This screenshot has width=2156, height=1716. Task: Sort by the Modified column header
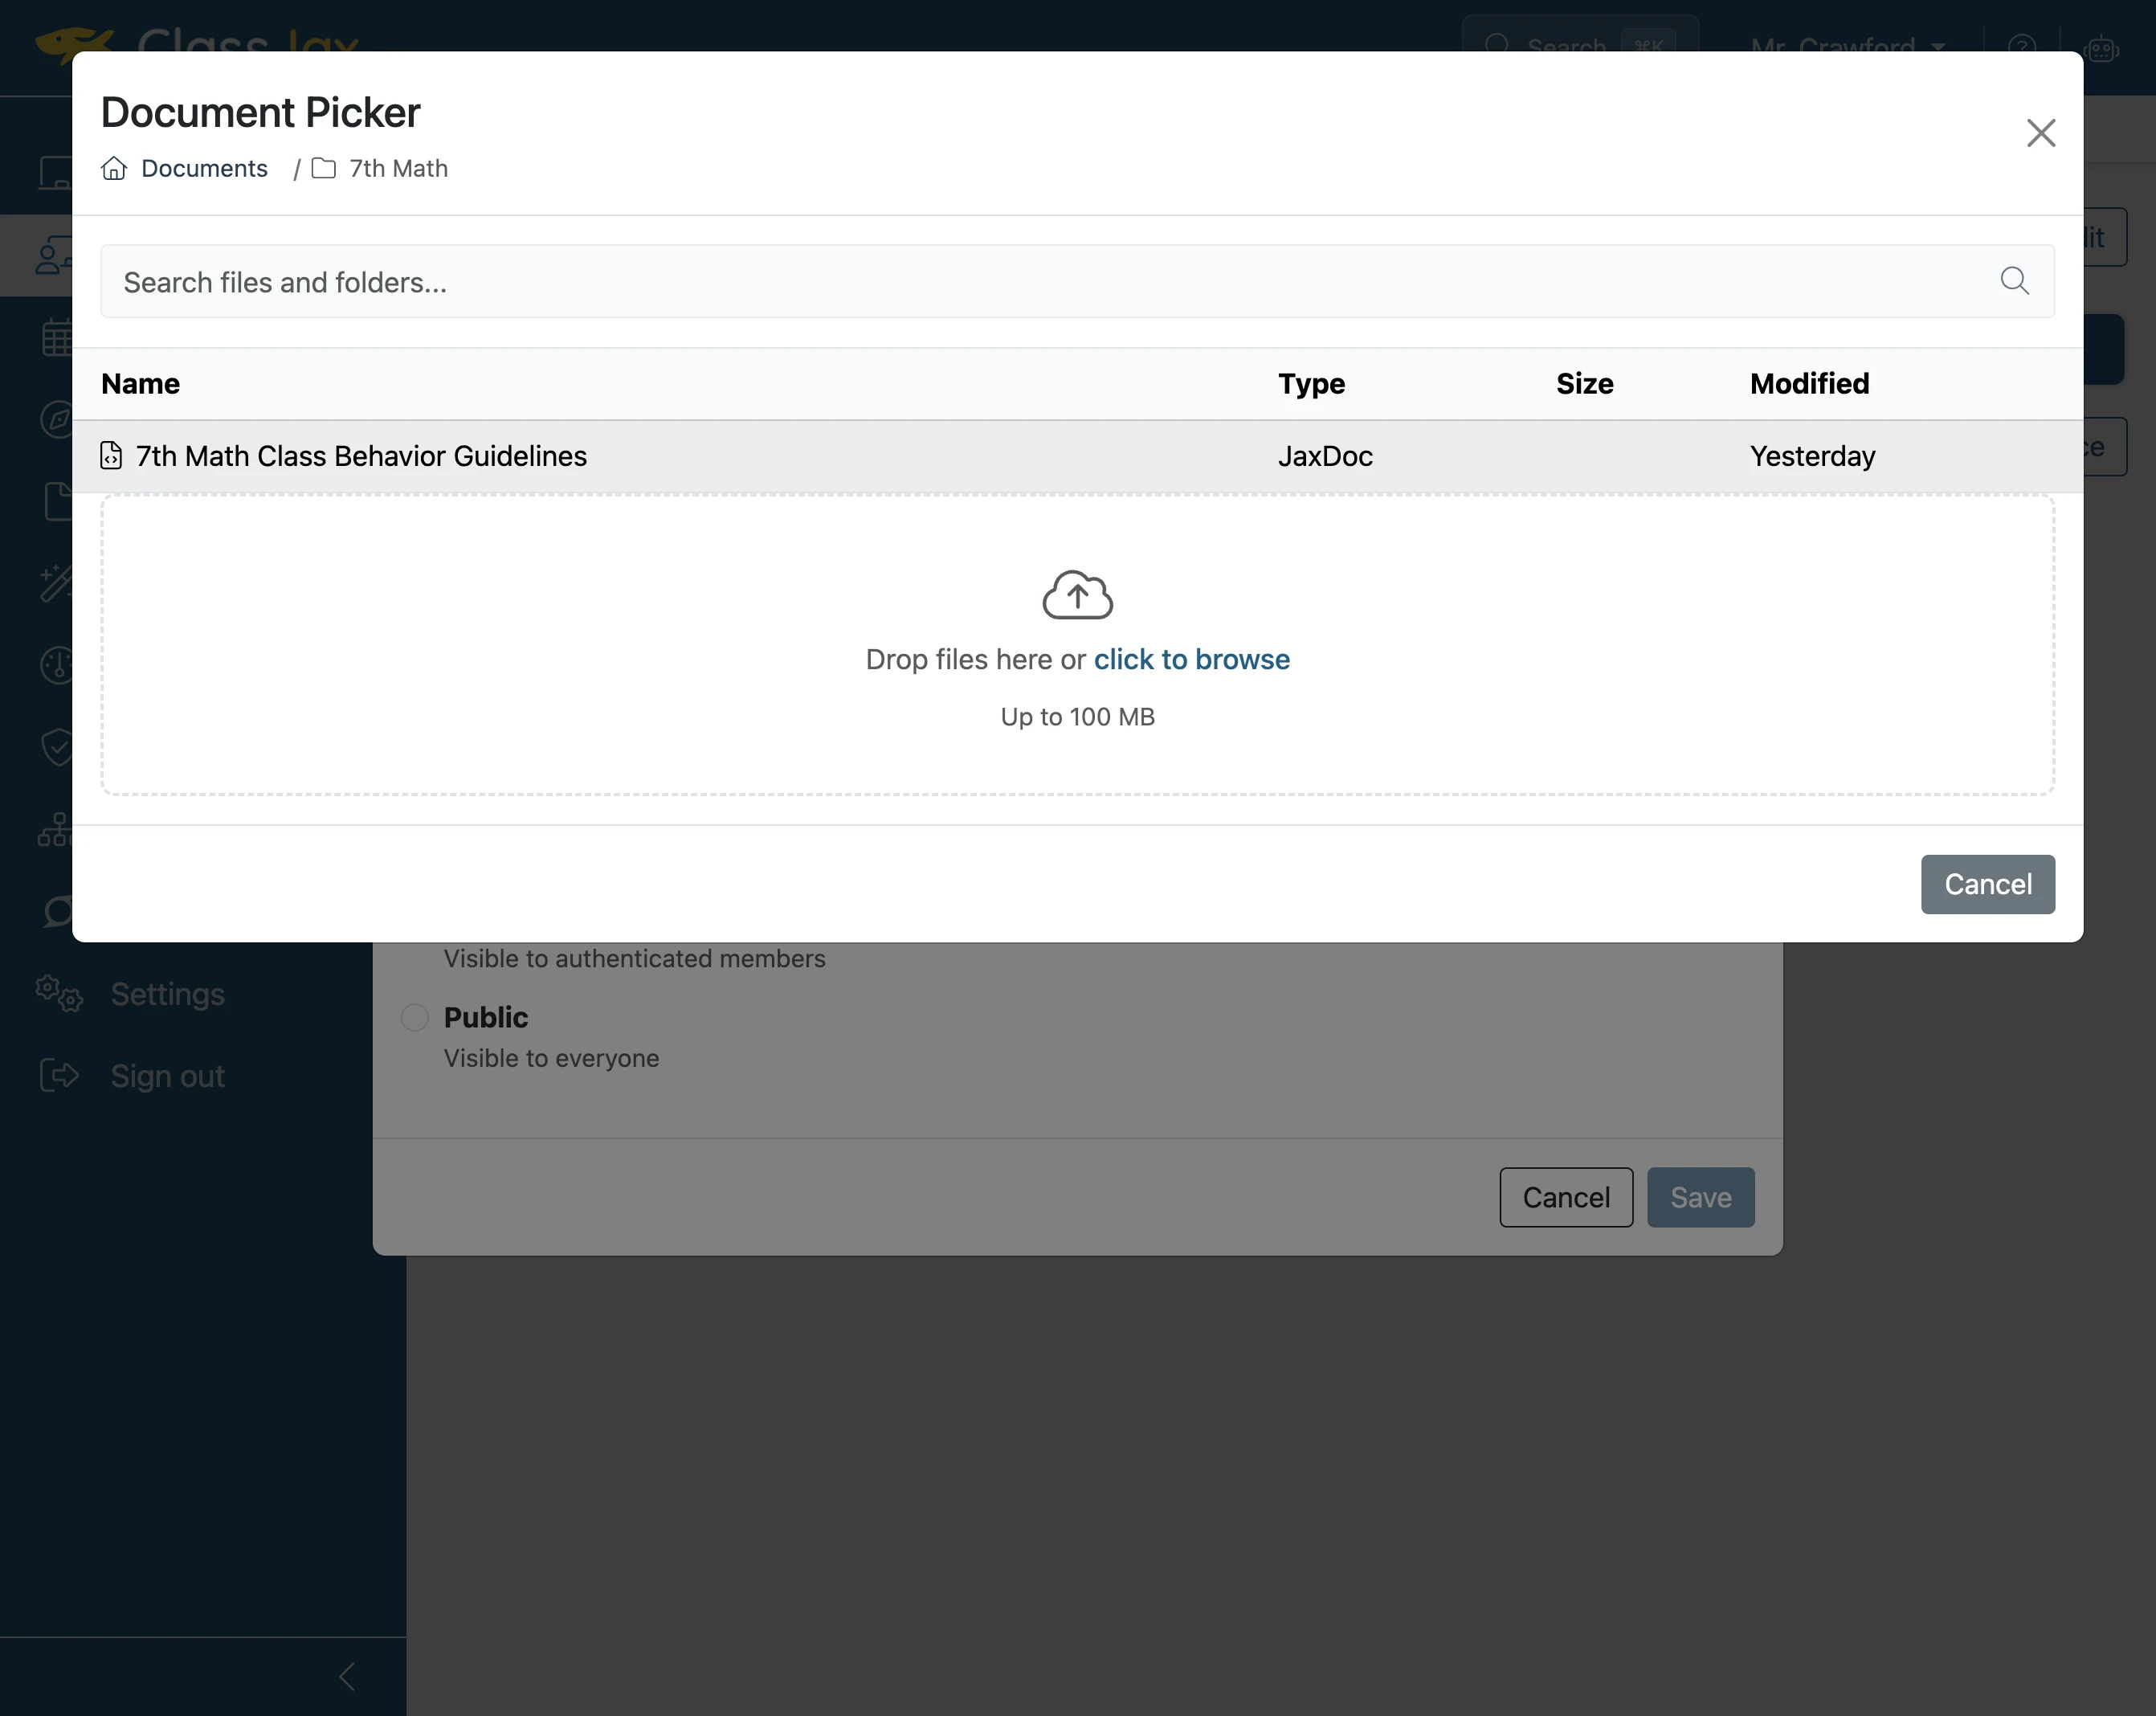pyautogui.click(x=1809, y=384)
